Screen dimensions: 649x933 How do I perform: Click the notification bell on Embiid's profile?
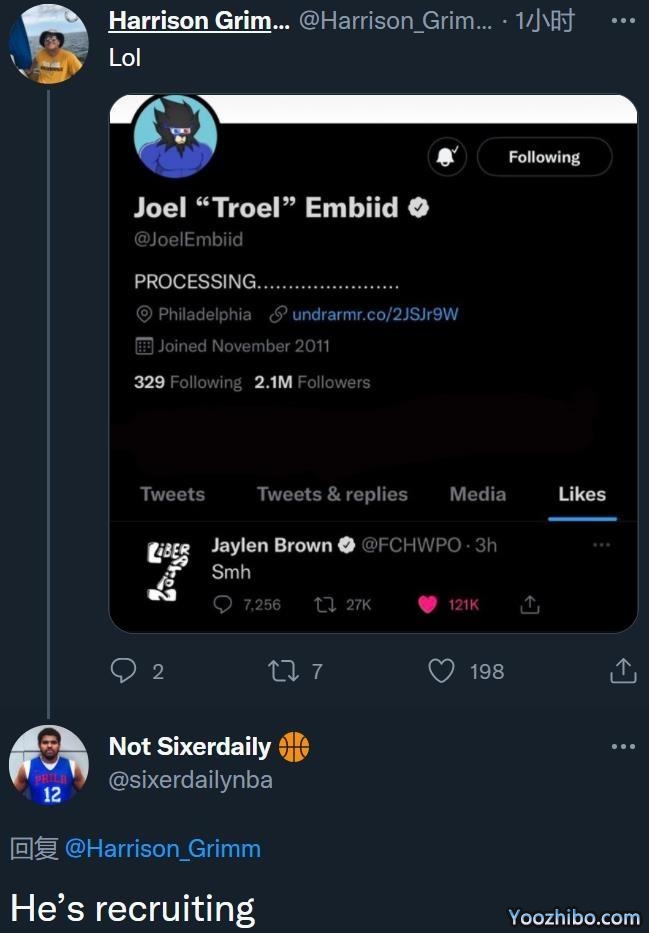pyautogui.click(x=447, y=157)
